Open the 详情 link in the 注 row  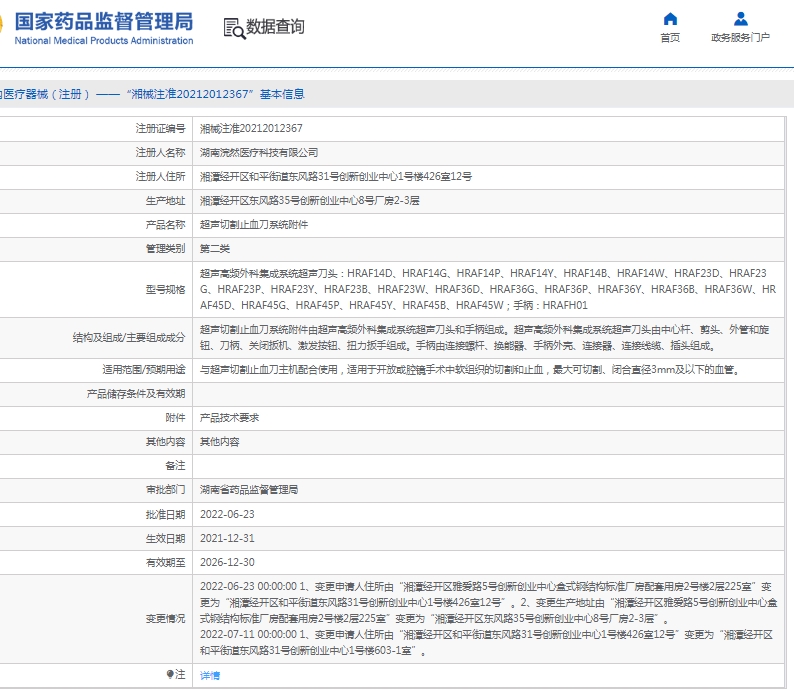[210, 675]
